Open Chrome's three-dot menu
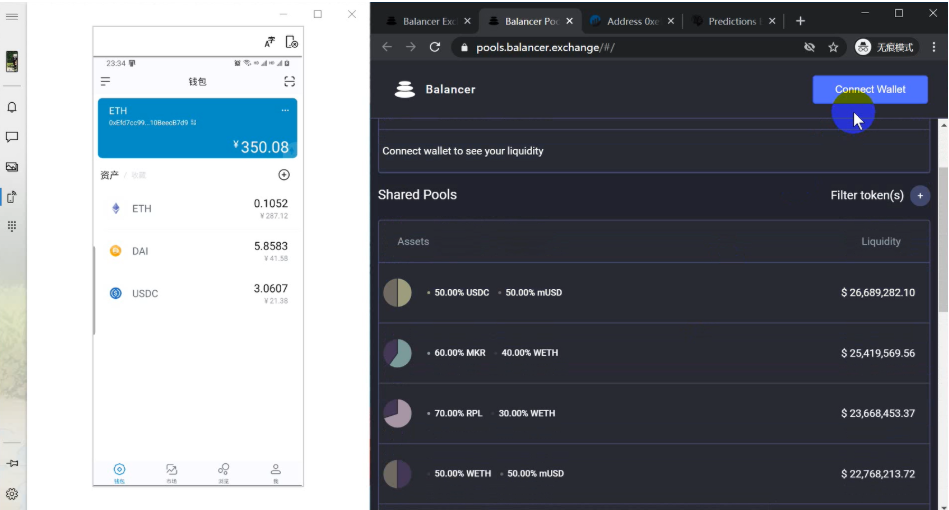This screenshot has height=510, width=949. [x=932, y=47]
